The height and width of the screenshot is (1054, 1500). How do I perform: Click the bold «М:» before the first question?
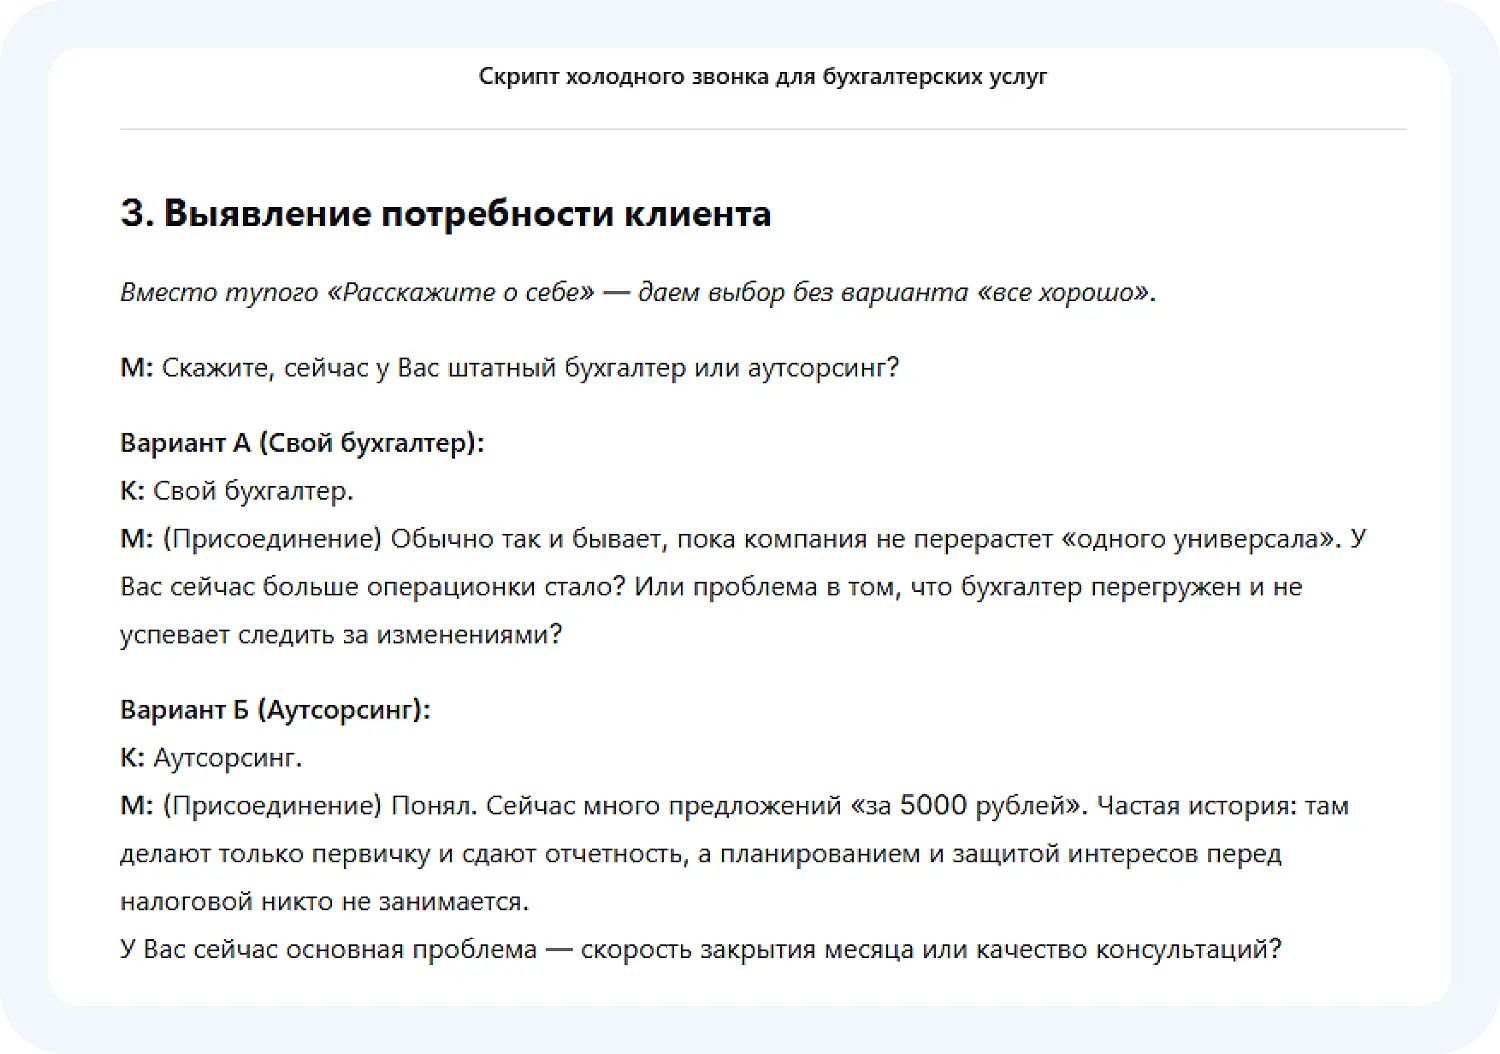pos(134,367)
